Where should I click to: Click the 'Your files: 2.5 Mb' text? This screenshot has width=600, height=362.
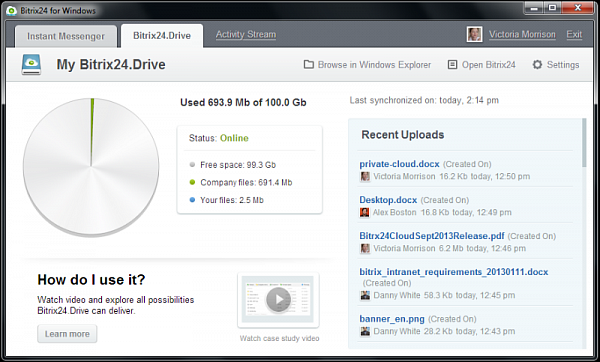232,200
